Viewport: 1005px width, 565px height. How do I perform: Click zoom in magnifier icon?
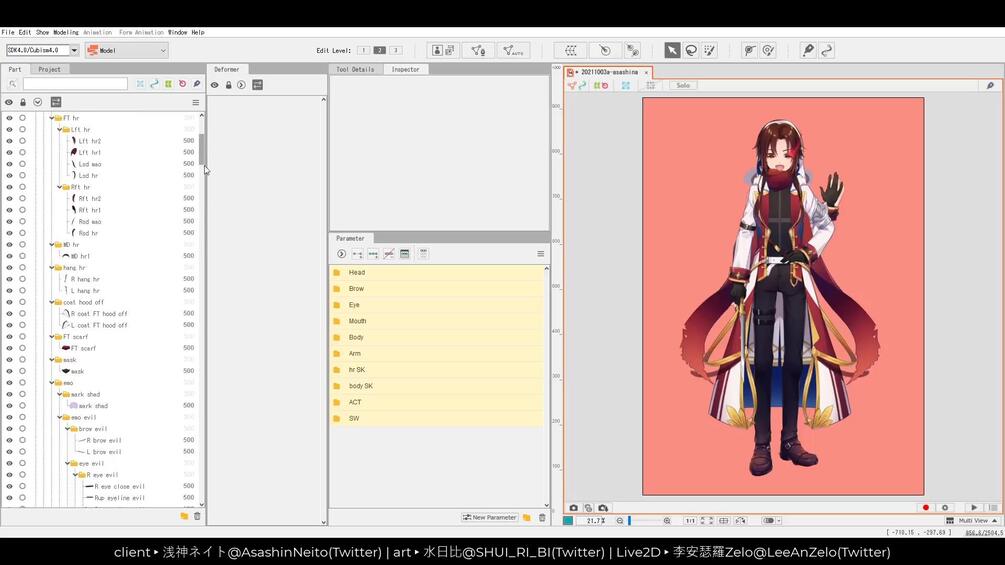[x=667, y=521]
